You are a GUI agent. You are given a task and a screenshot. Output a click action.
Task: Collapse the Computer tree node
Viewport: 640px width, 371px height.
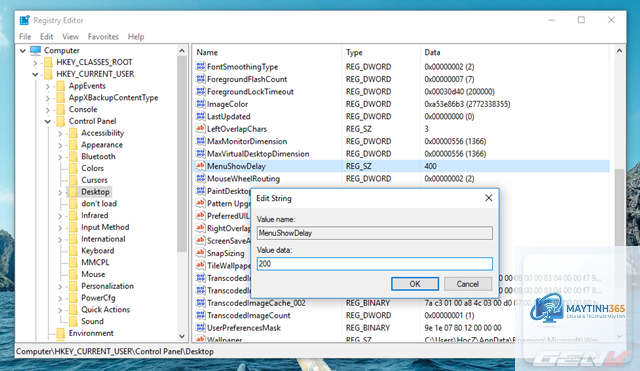click(x=23, y=51)
